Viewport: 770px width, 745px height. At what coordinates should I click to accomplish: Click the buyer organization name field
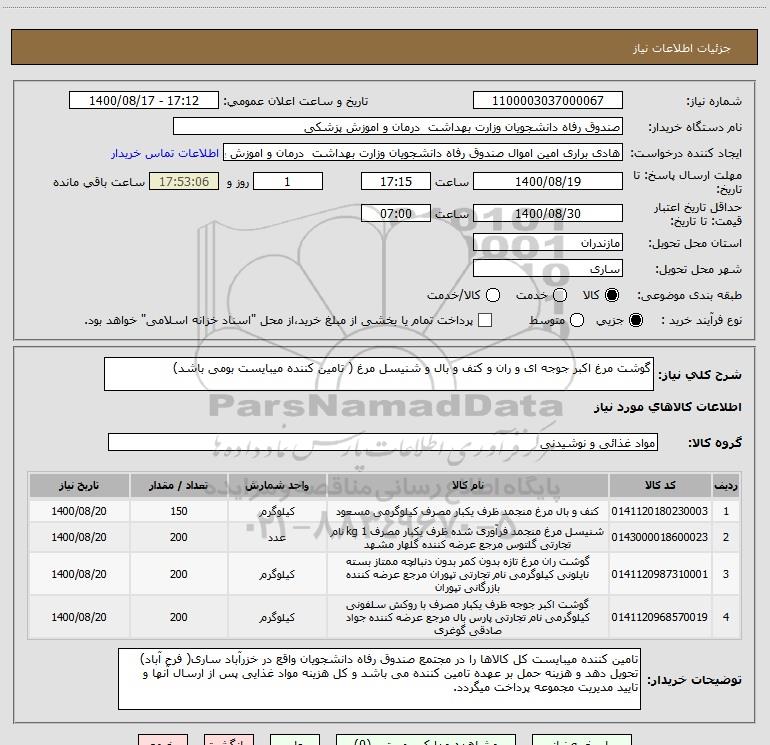point(398,127)
